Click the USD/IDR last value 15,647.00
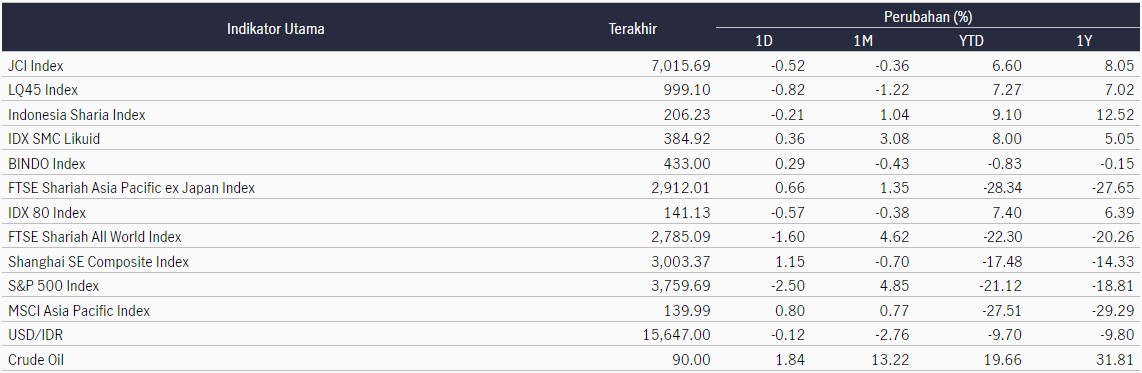1142x373 pixels. (x=680, y=335)
